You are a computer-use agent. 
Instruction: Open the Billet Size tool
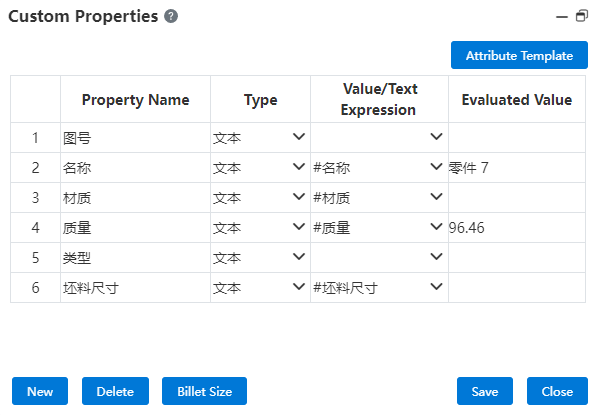pos(204,391)
